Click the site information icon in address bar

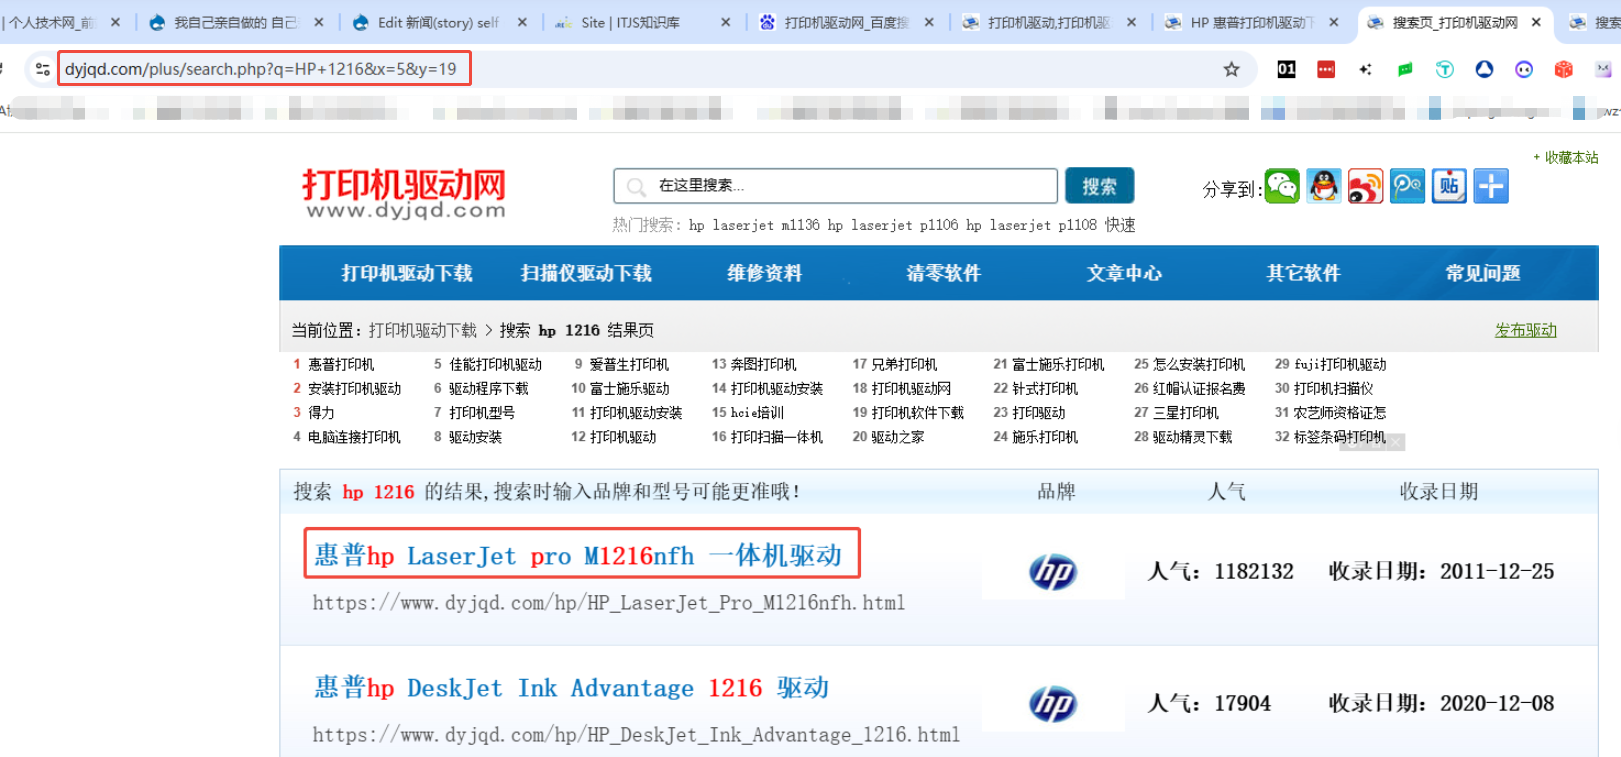coord(42,69)
